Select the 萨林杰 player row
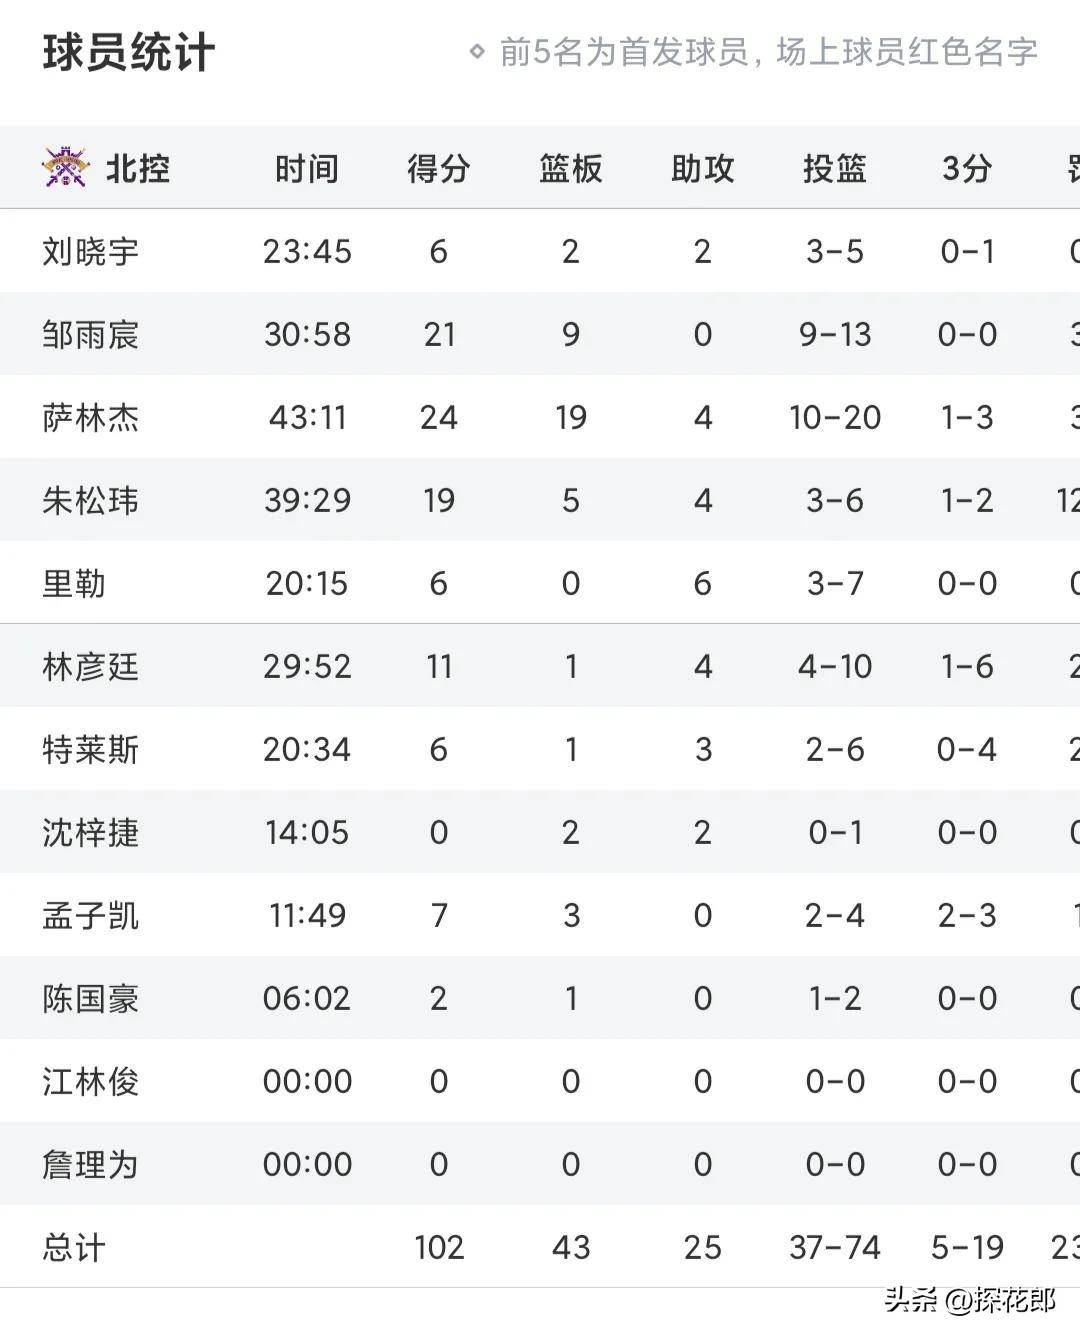 point(540,417)
